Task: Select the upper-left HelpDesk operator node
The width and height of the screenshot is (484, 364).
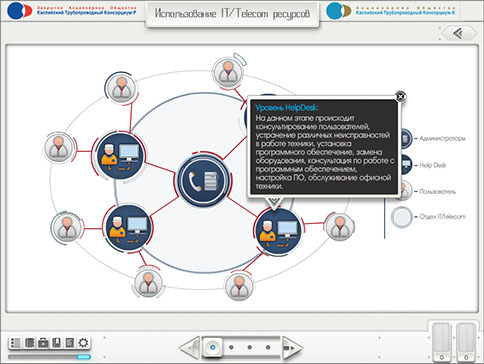Action: [120, 156]
